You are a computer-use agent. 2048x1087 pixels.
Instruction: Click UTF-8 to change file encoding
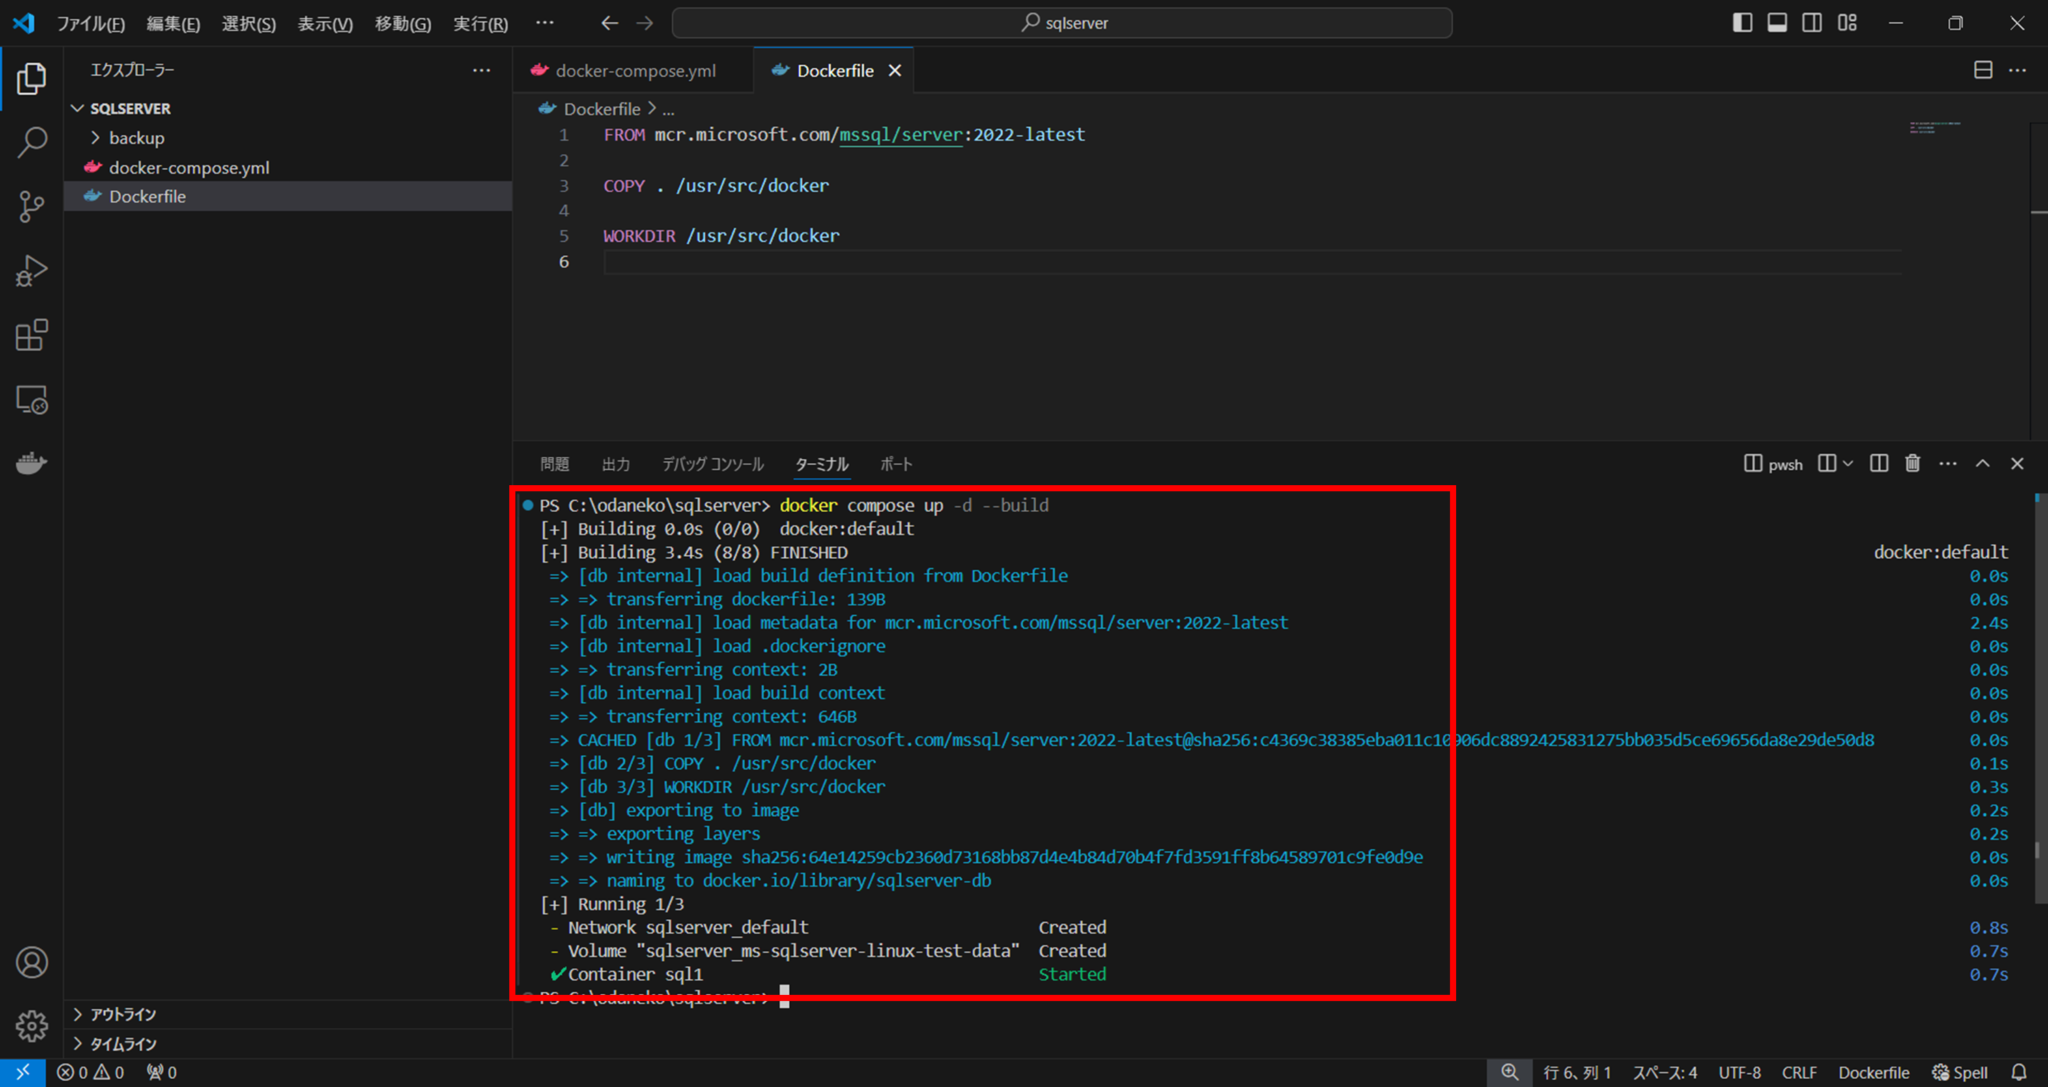1738,1071
